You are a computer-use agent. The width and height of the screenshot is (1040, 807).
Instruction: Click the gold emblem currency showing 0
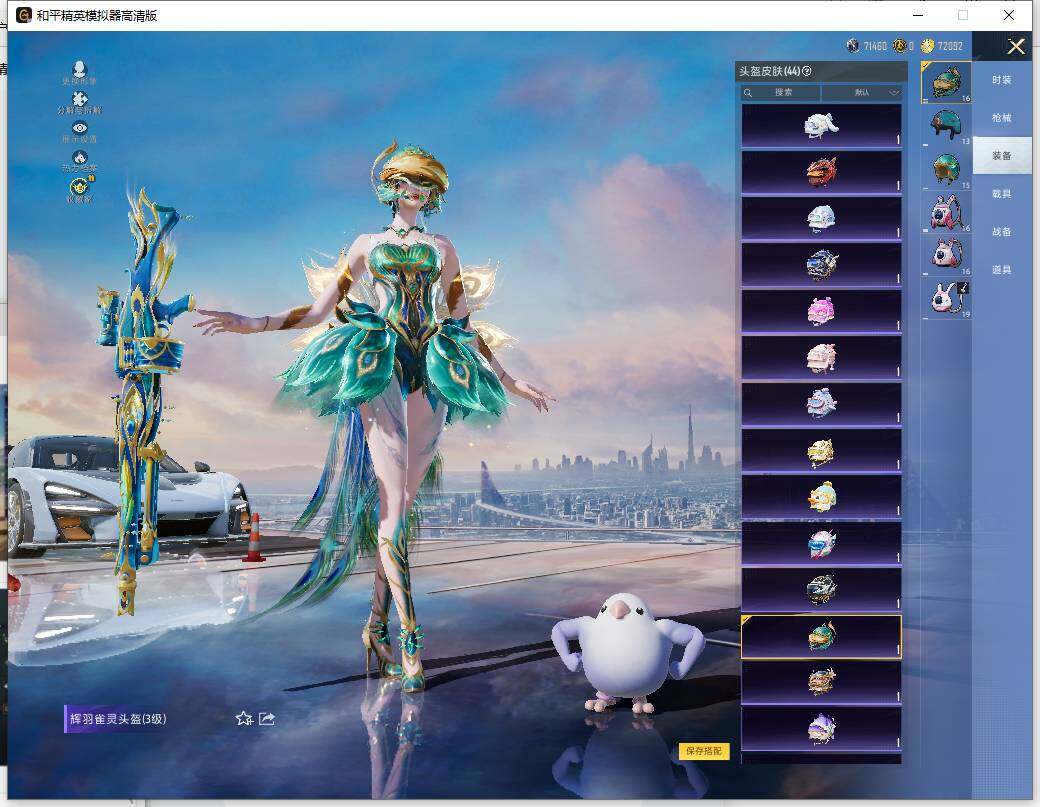[x=899, y=46]
